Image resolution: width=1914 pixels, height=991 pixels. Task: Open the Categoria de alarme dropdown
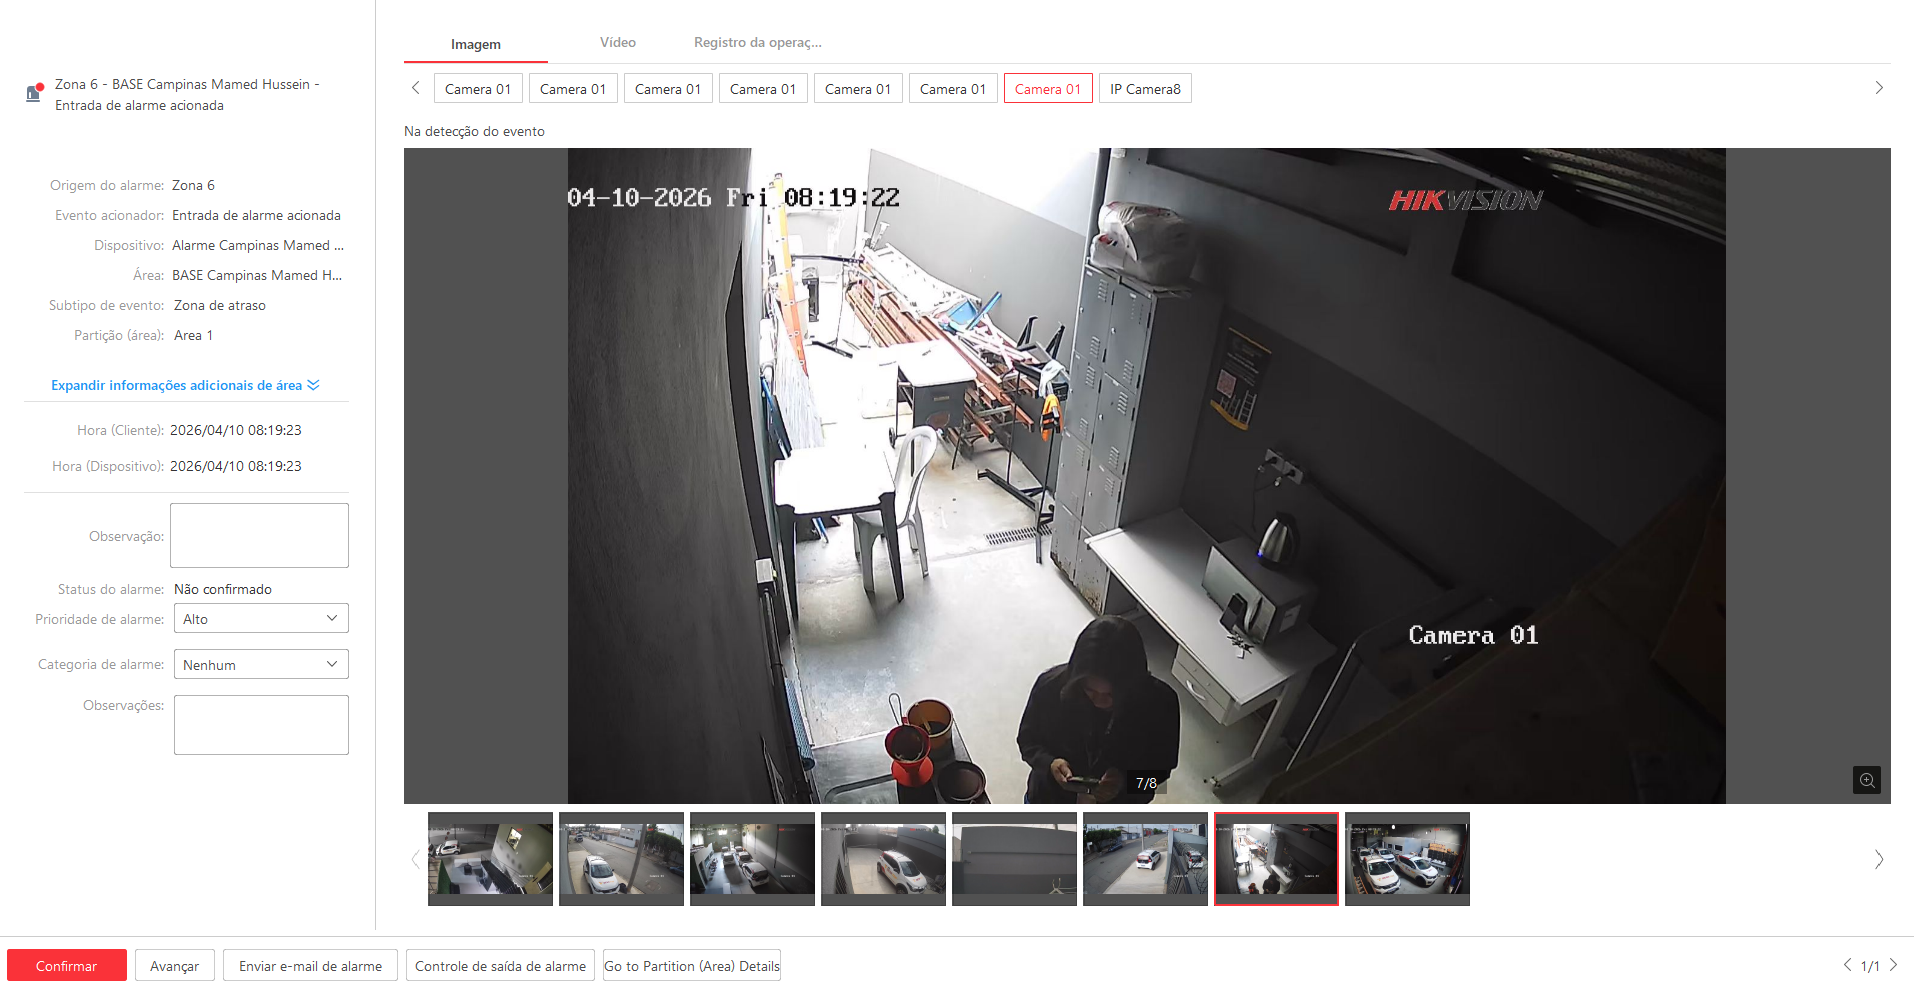tap(261, 665)
